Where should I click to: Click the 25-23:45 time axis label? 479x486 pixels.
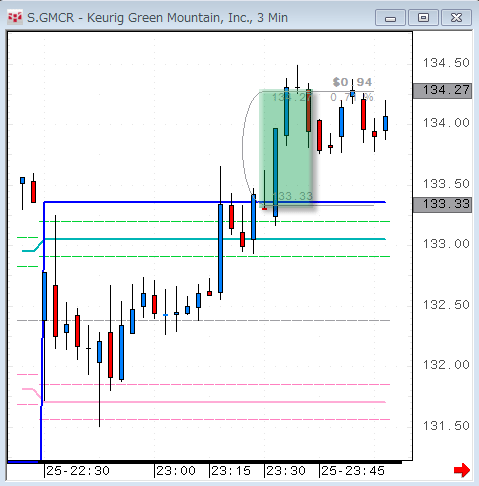(x=353, y=471)
